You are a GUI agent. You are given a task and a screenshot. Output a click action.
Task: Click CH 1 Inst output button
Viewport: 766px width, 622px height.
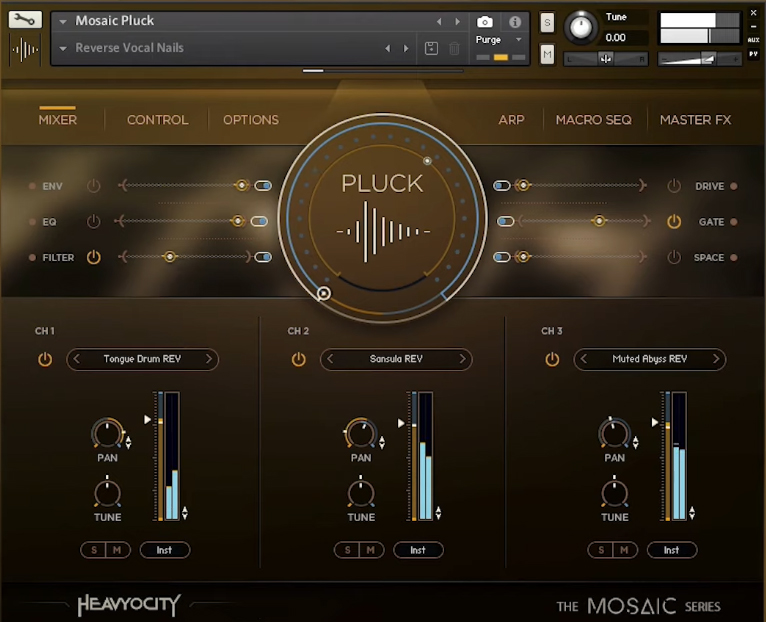165,550
